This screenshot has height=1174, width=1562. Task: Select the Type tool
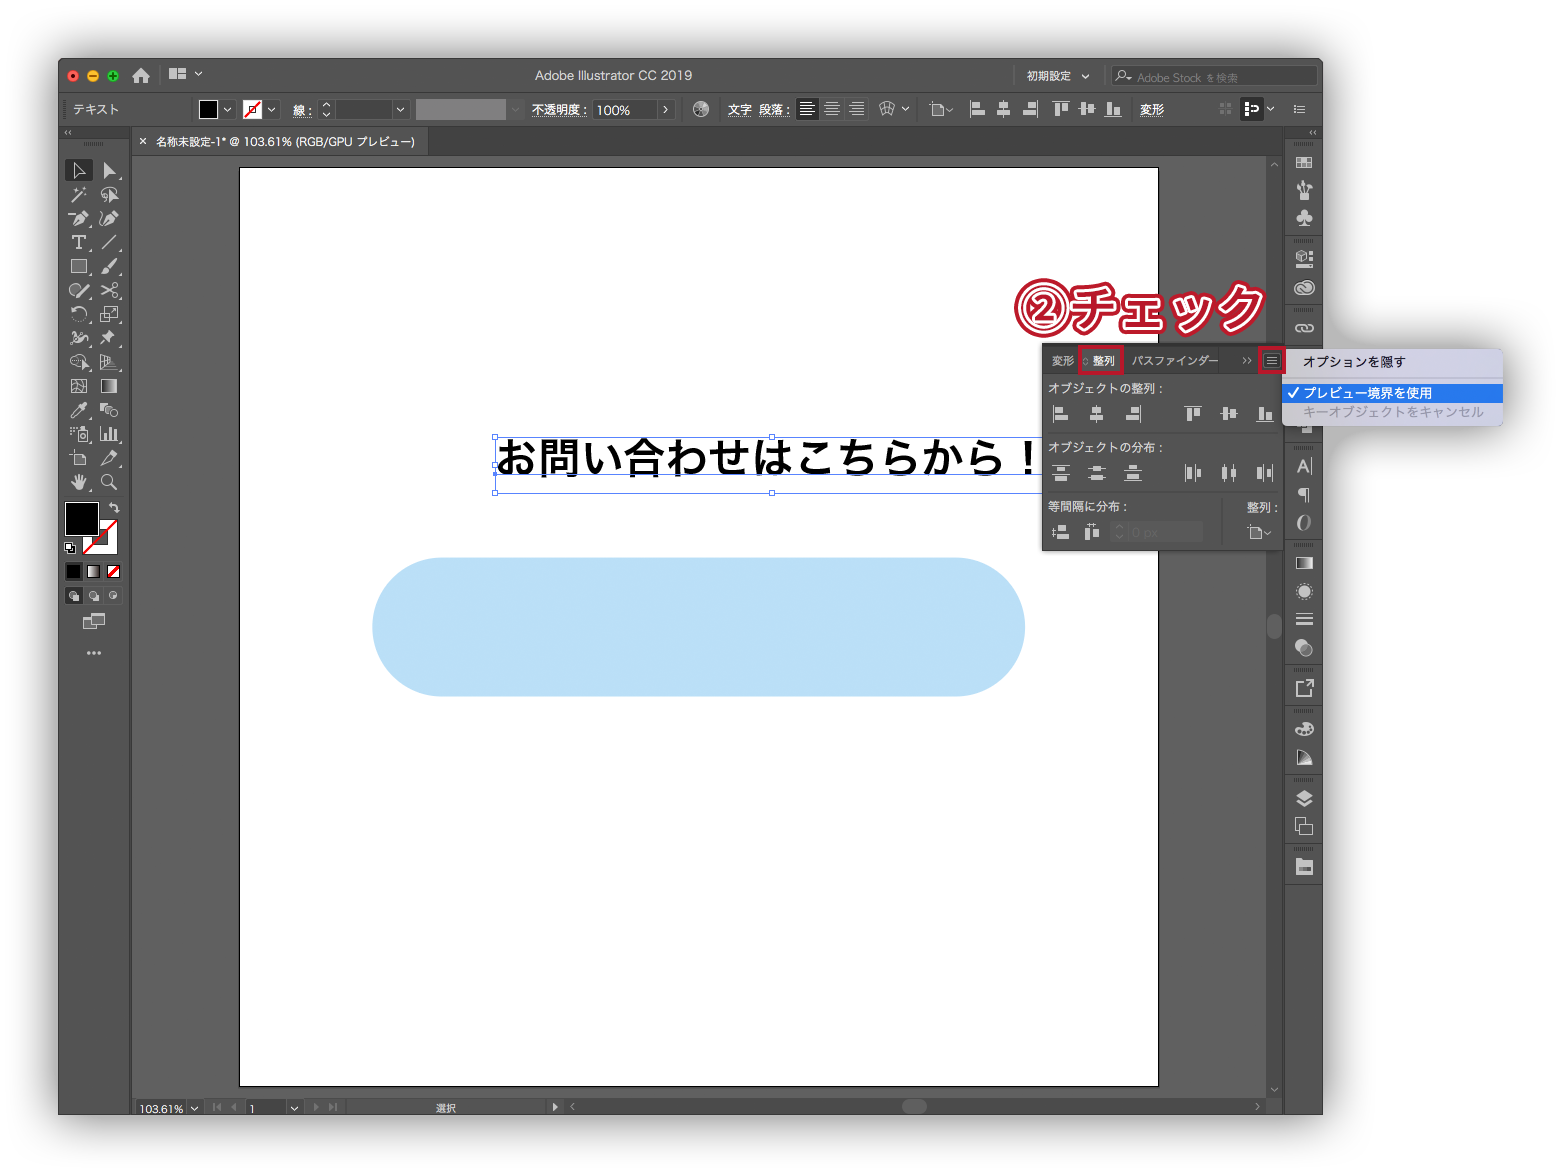click(x=79, y=243)
